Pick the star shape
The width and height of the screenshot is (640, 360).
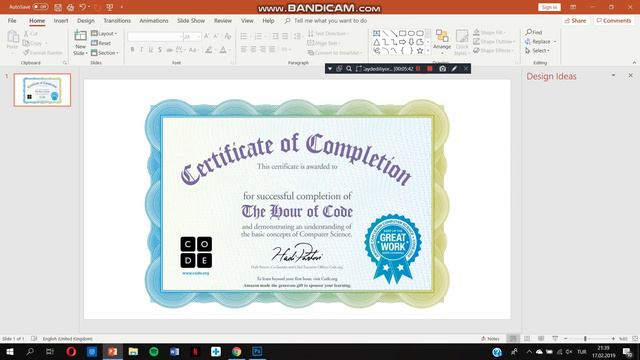(420, 51)
